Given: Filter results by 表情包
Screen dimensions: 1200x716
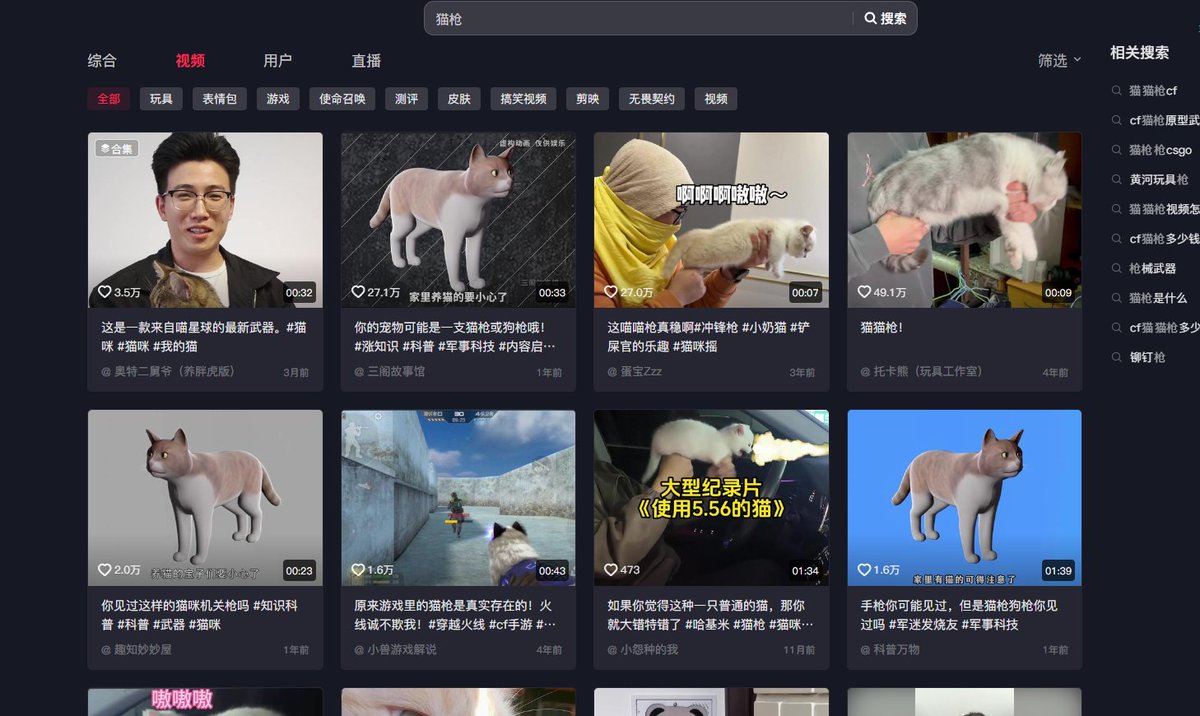Looking at the screenshot, I should [220, 99].
